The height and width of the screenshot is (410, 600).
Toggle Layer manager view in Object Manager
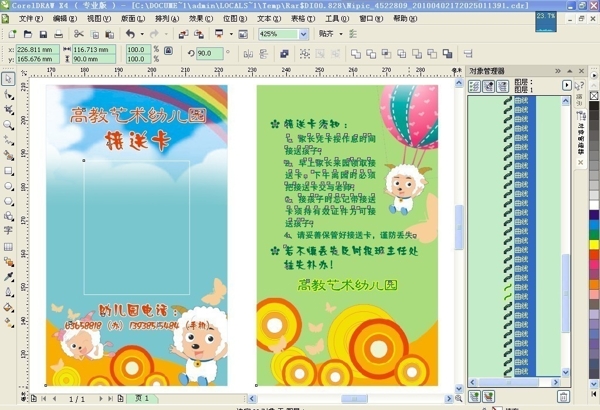pyautogui.click(x=502, y=86)
